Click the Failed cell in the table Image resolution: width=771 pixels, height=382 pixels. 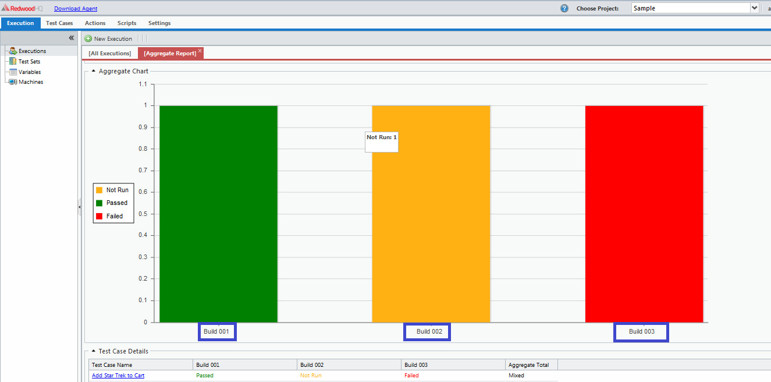(x=412, y=376)
